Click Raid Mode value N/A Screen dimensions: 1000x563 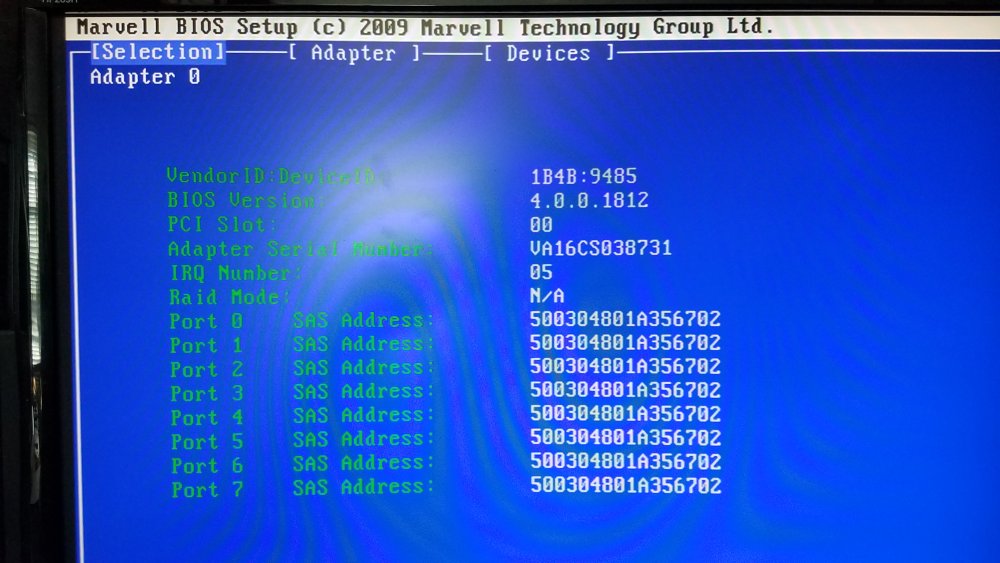pyautogui.click(x=547, y=295)
